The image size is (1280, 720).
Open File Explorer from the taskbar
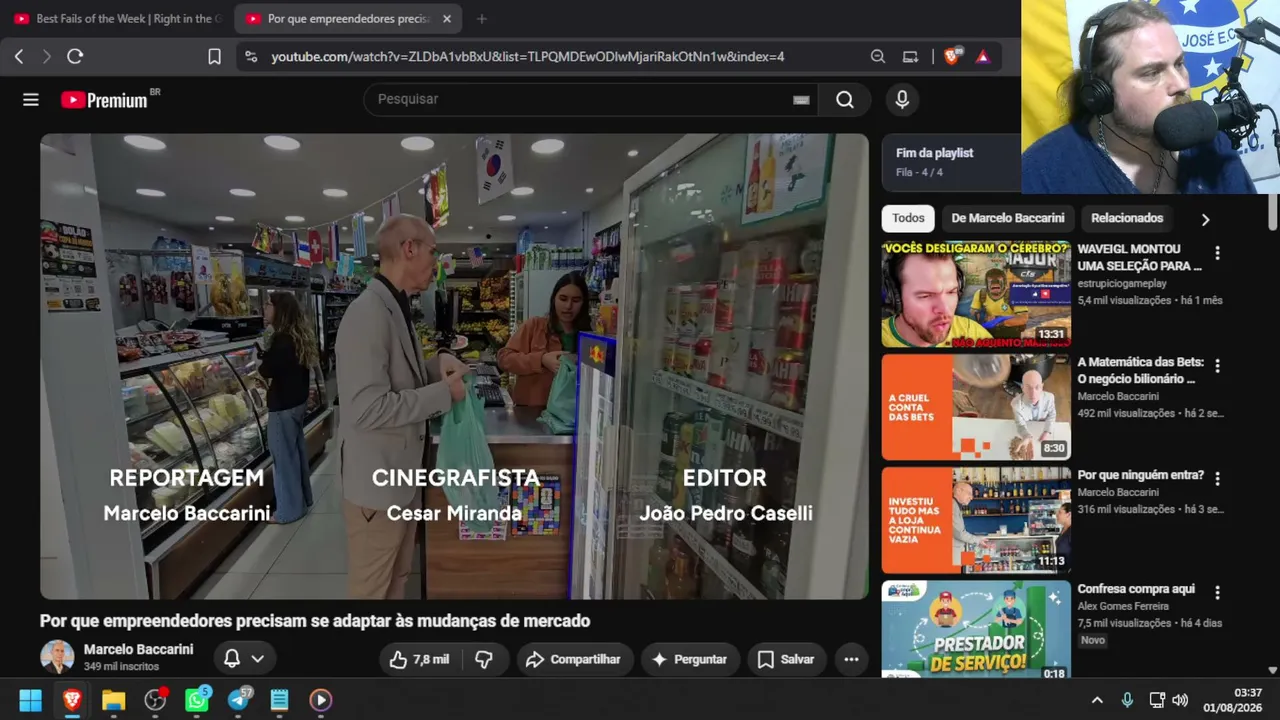[x=113, y=699]
